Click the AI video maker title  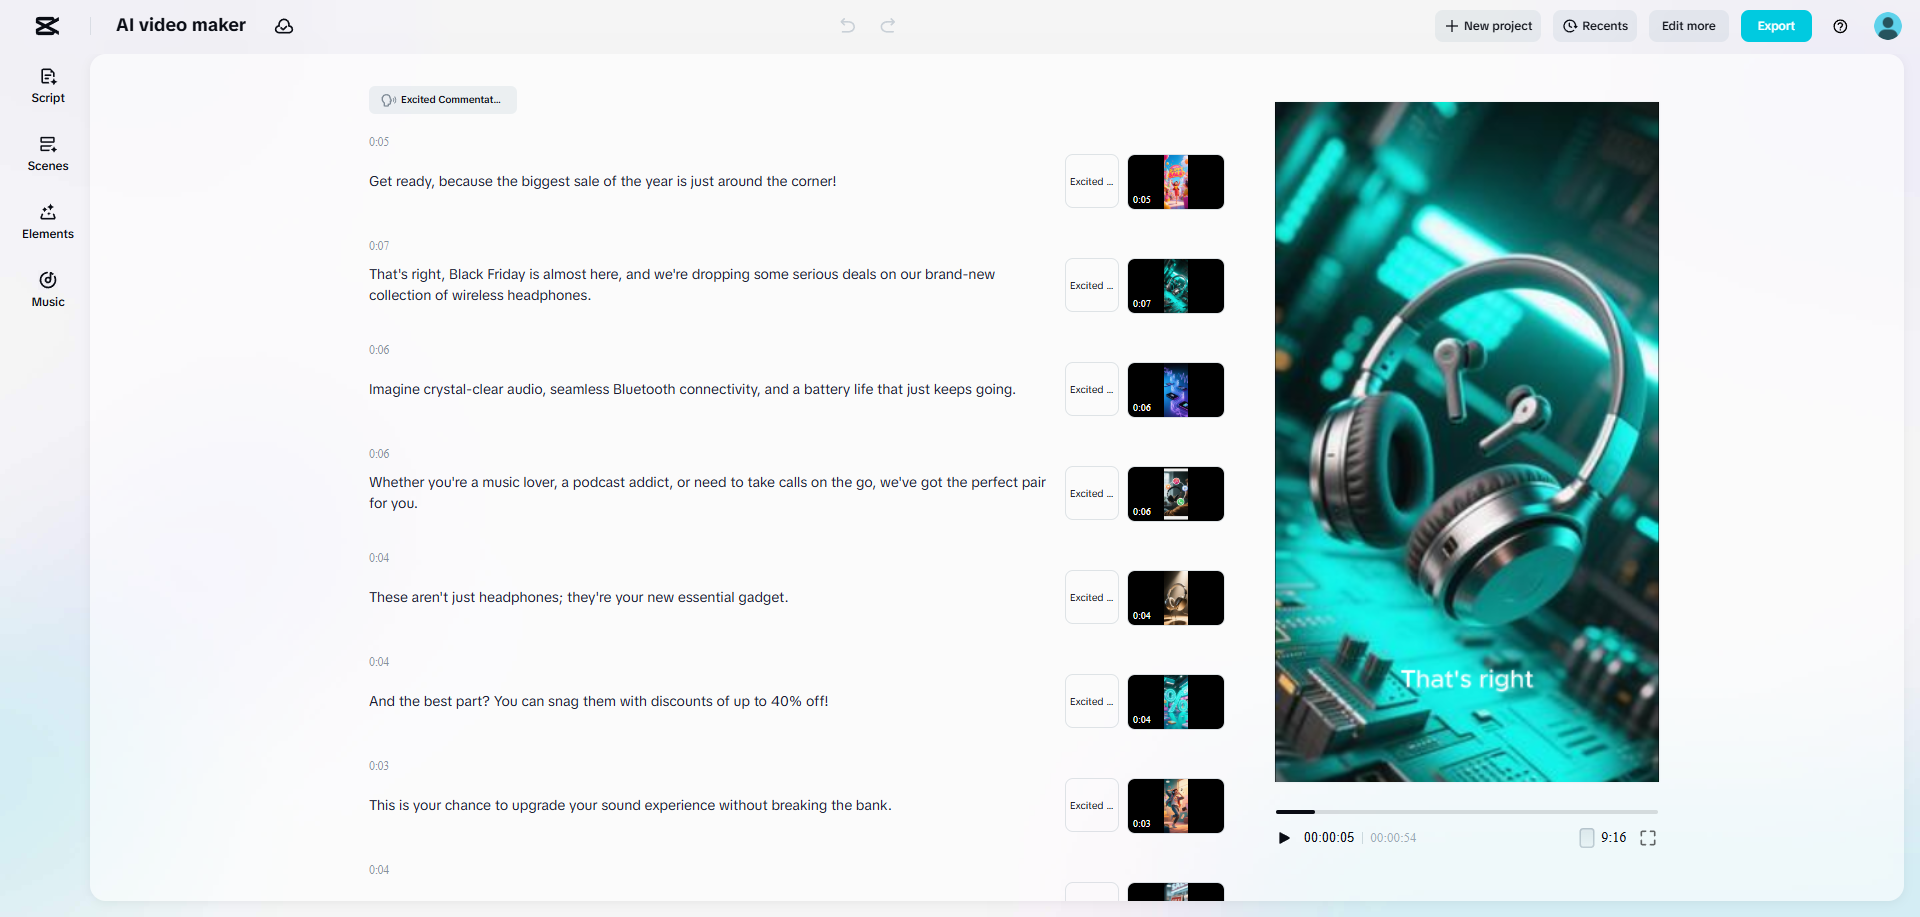(x=181, y=26)
